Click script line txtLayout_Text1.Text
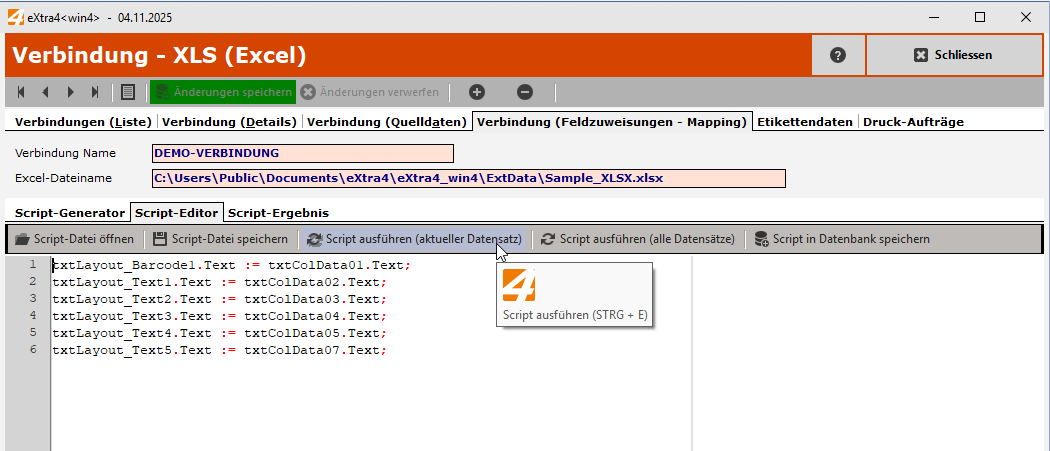Screen dimensions: 1050x451 click(x=220, y=282)
